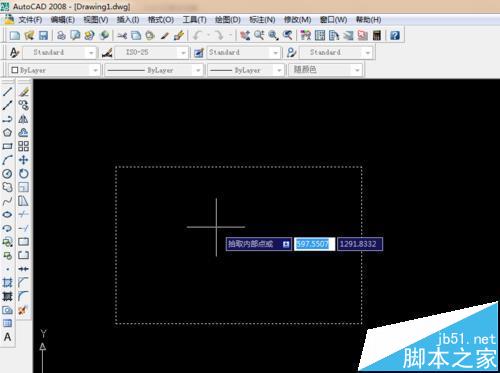
Task: Click the Text Style icon
Action: 14,53
